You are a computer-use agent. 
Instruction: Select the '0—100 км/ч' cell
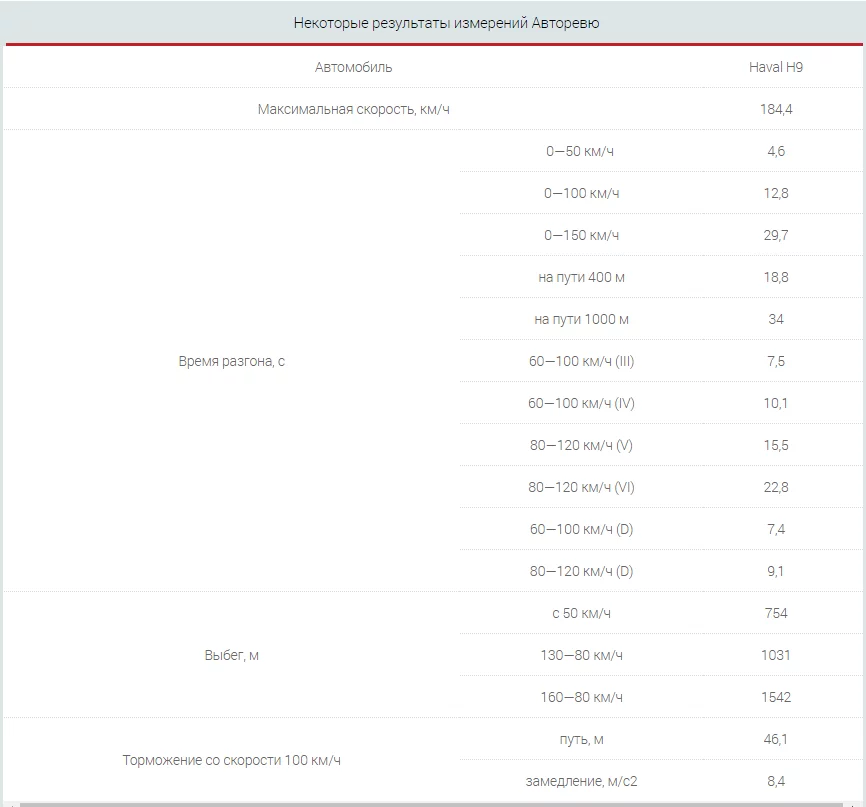581,193
